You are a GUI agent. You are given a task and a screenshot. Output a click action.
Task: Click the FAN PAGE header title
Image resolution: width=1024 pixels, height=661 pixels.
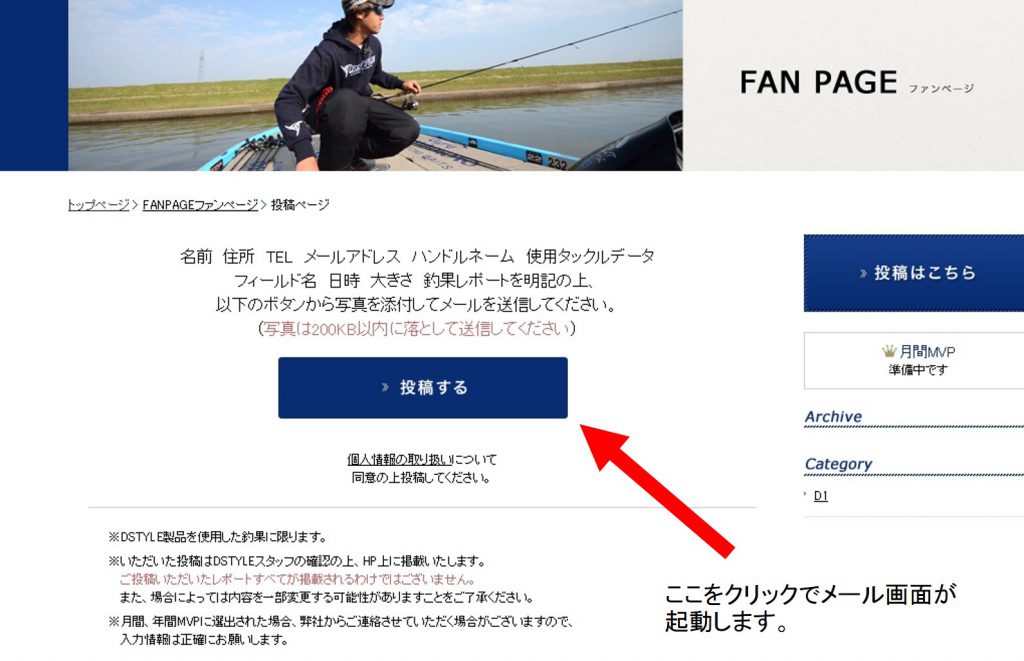pyautogui.click(x=818, y=82)
